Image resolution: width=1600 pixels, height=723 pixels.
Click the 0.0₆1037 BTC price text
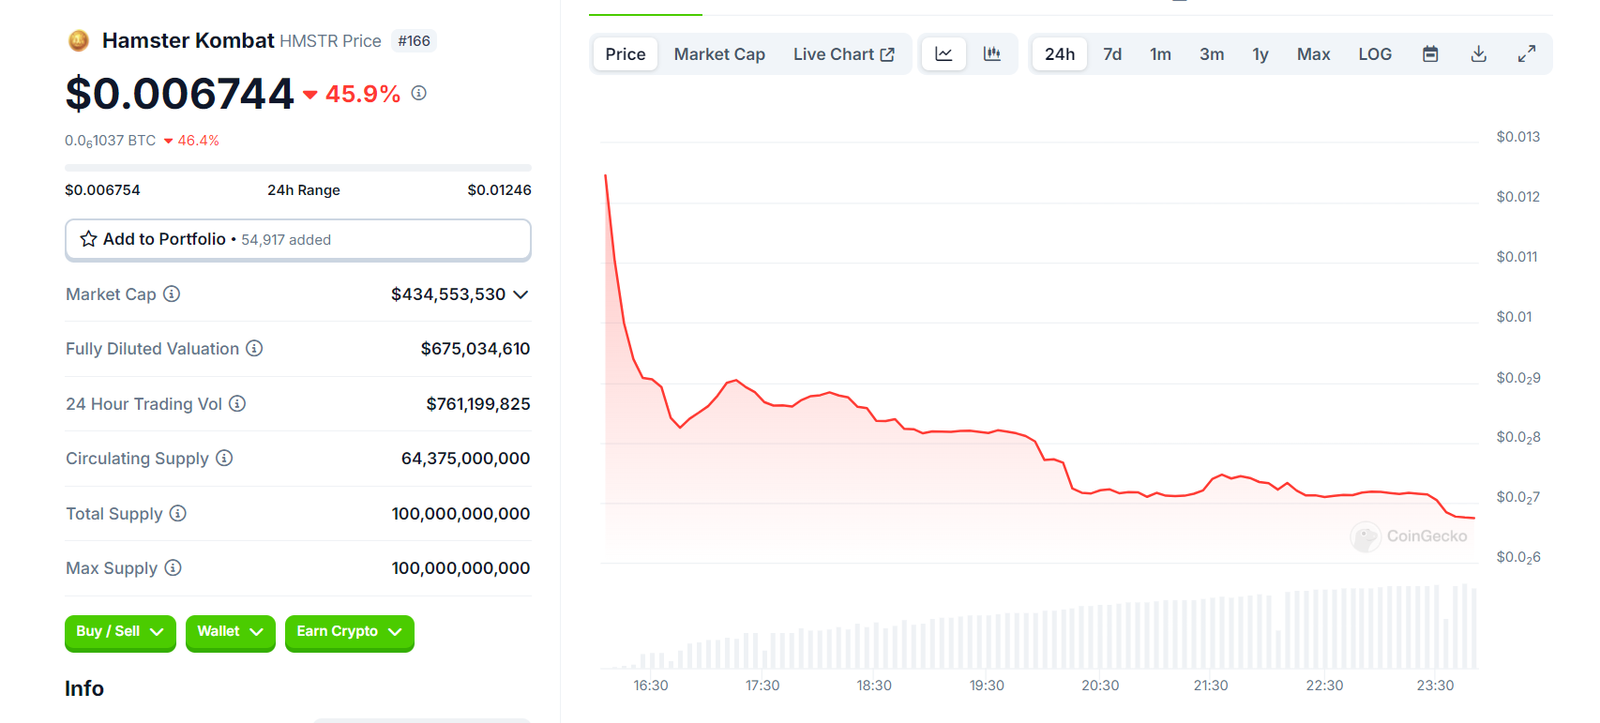(110, 141)
